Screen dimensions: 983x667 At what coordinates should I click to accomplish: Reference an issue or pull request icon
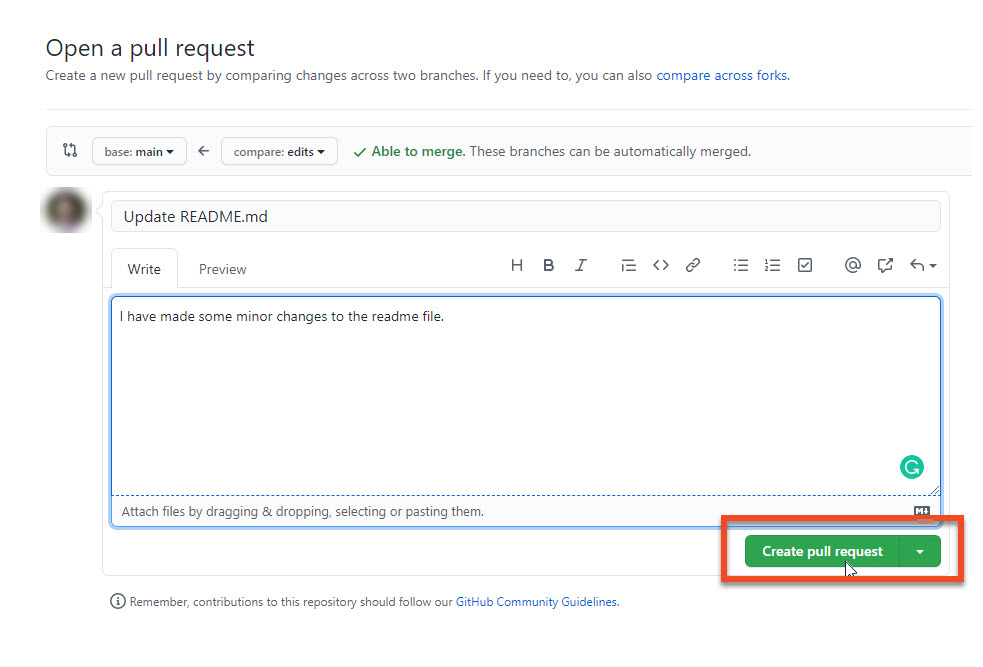click(885, 265)
